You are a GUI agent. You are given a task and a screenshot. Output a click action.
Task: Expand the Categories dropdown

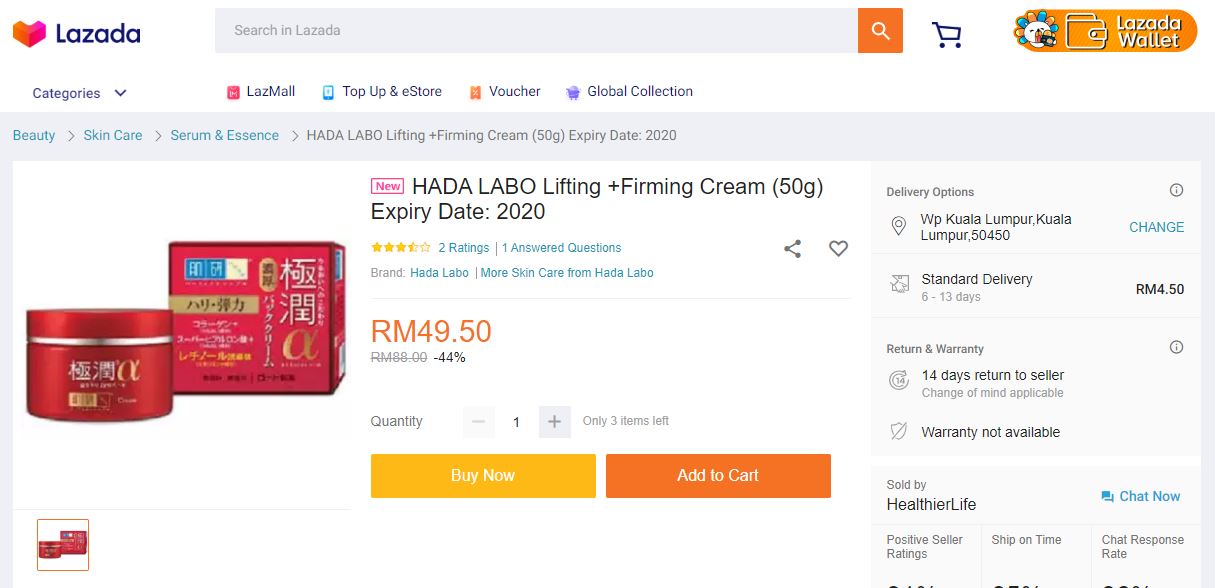click(79, 93)
